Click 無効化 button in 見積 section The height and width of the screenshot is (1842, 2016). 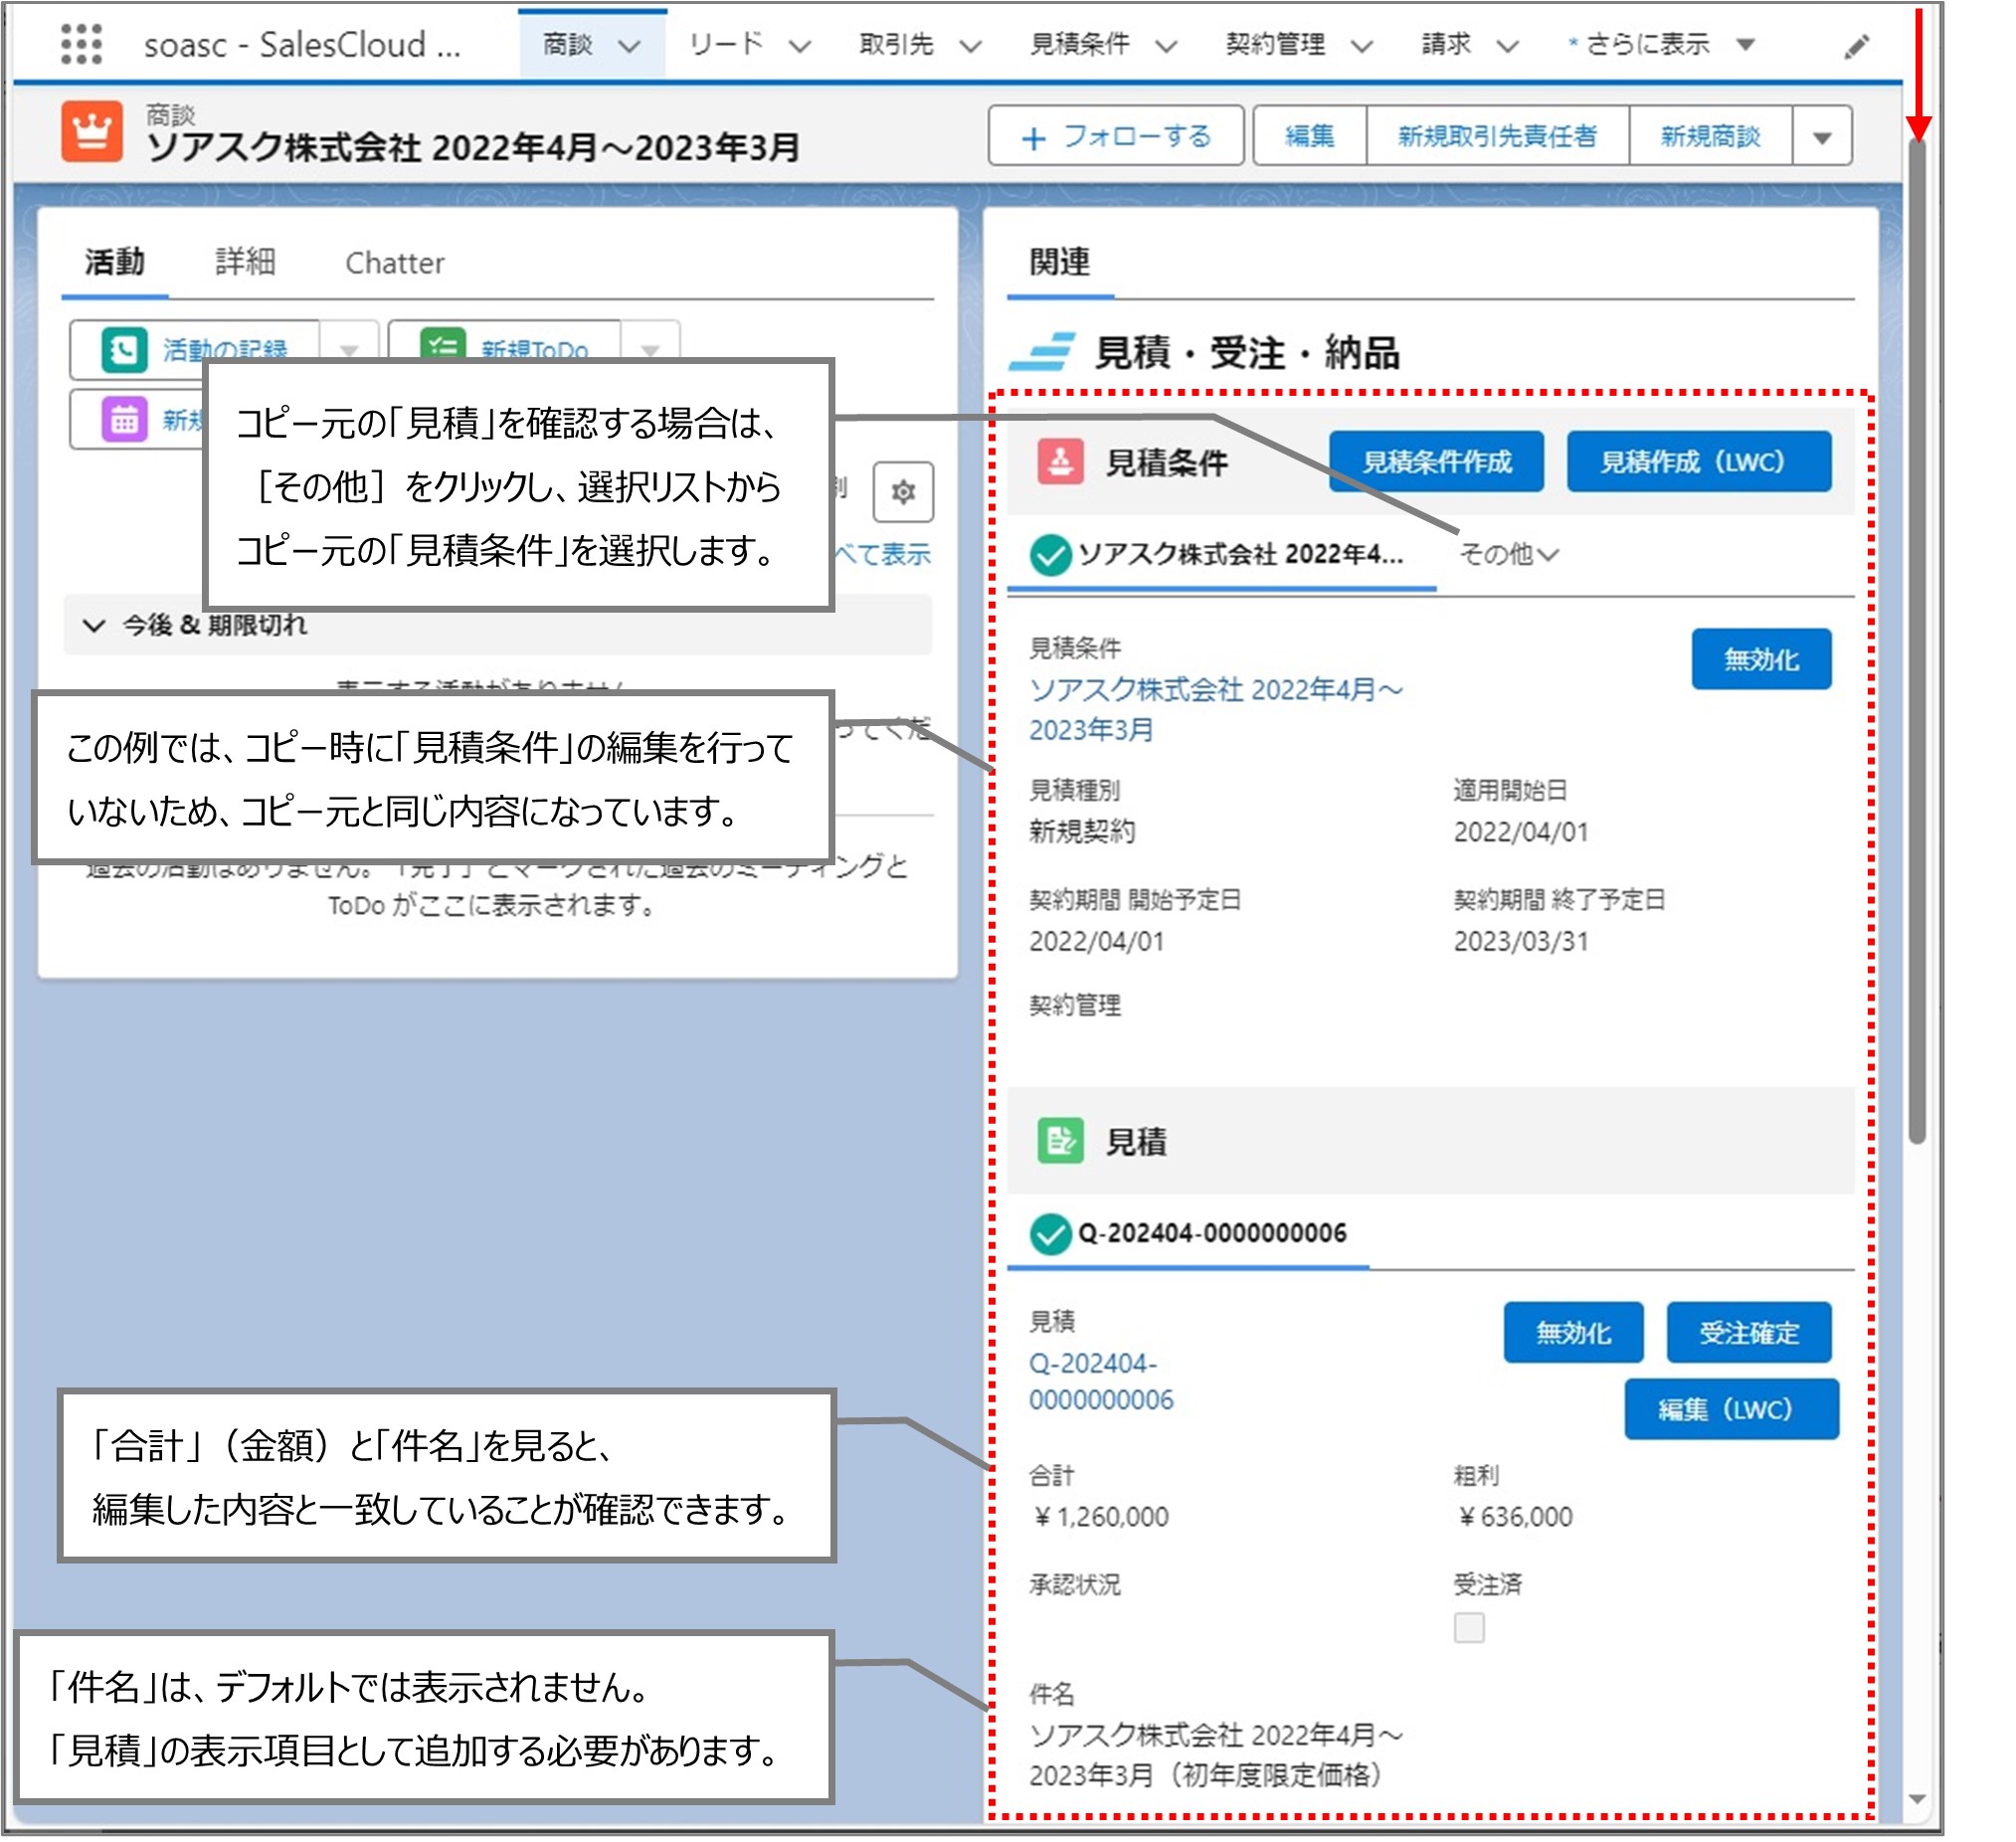(x=1574, y=1333)
